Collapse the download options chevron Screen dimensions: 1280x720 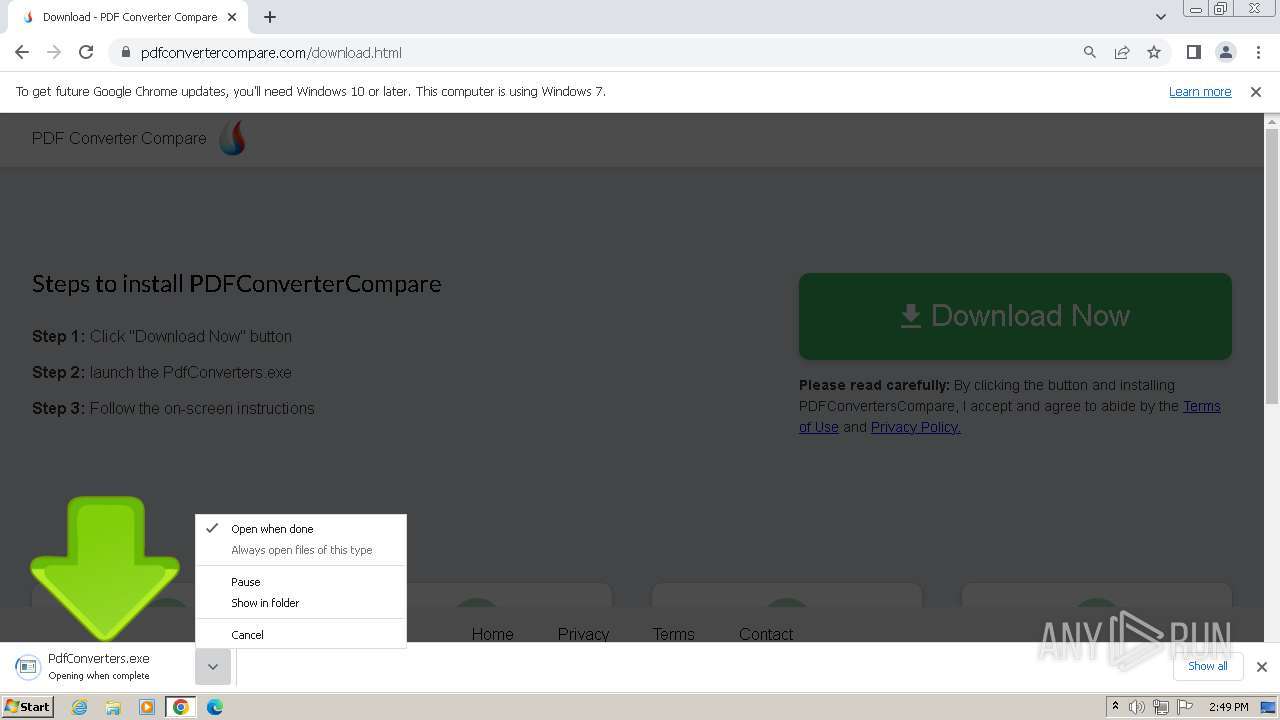[x=213, y=667]
